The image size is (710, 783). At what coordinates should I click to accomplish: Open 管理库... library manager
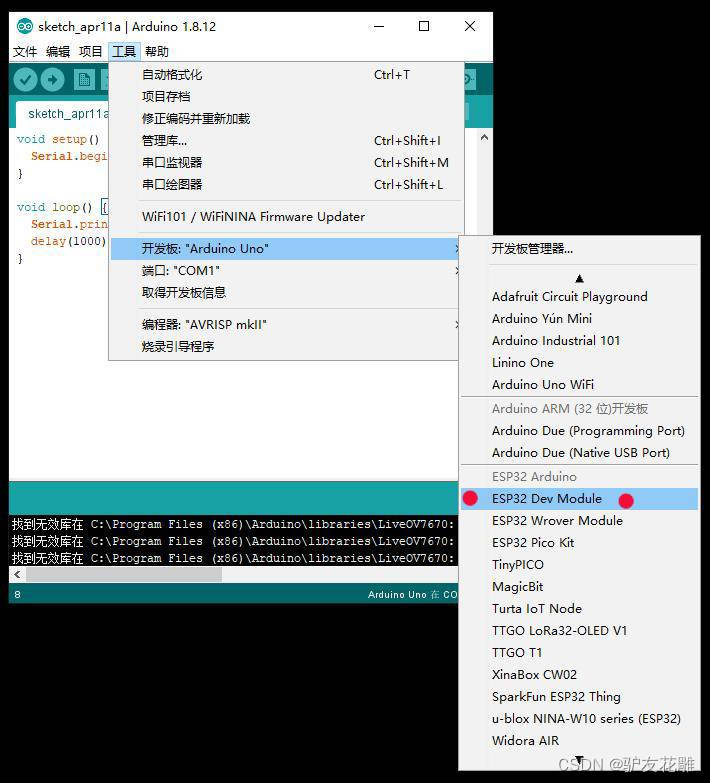(286, 141)
